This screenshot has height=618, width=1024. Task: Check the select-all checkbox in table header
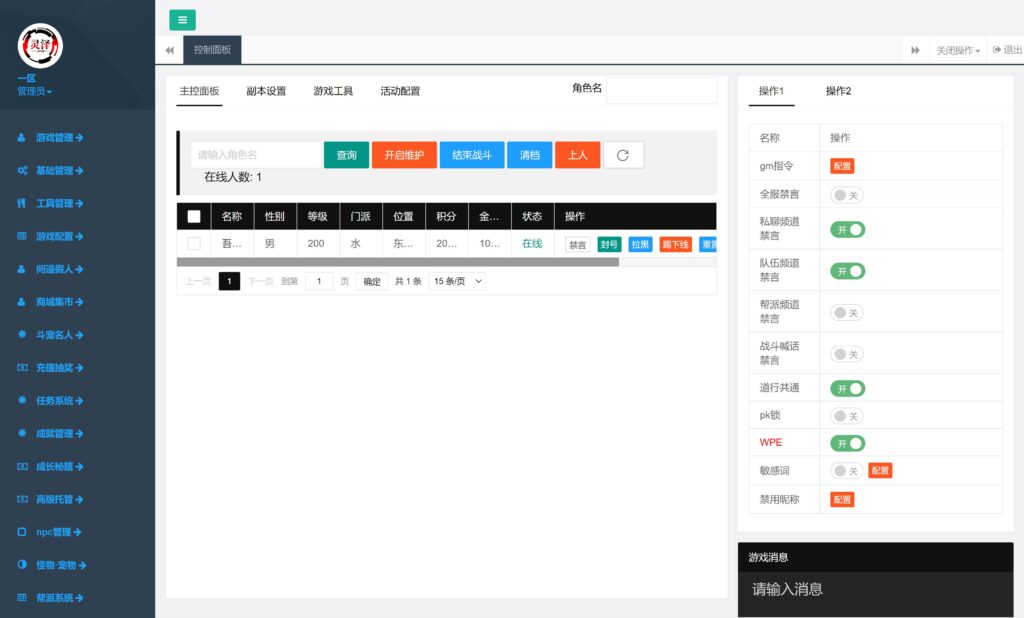coord(195,217)
